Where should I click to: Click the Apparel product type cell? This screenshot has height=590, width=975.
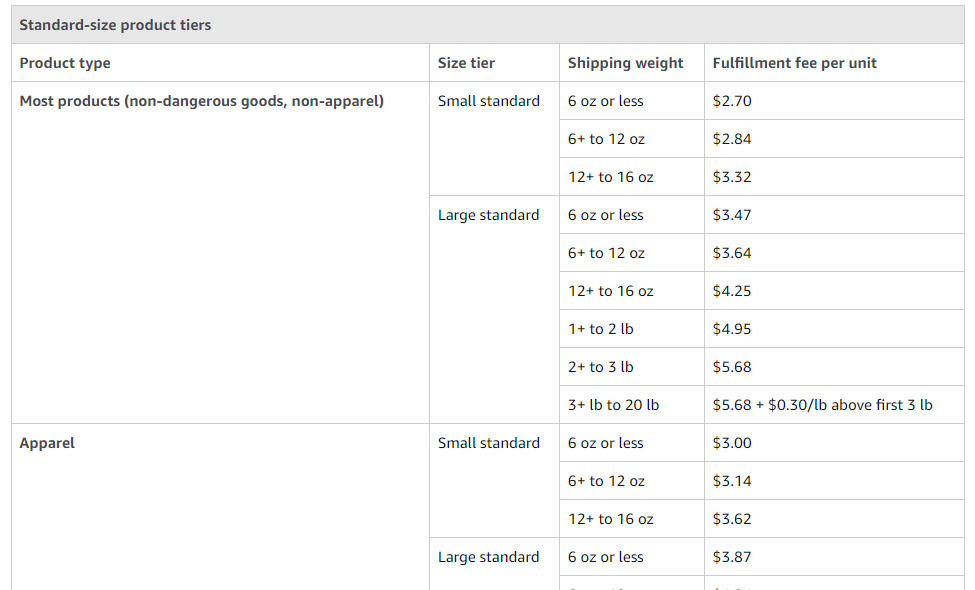tap(220, 507)
